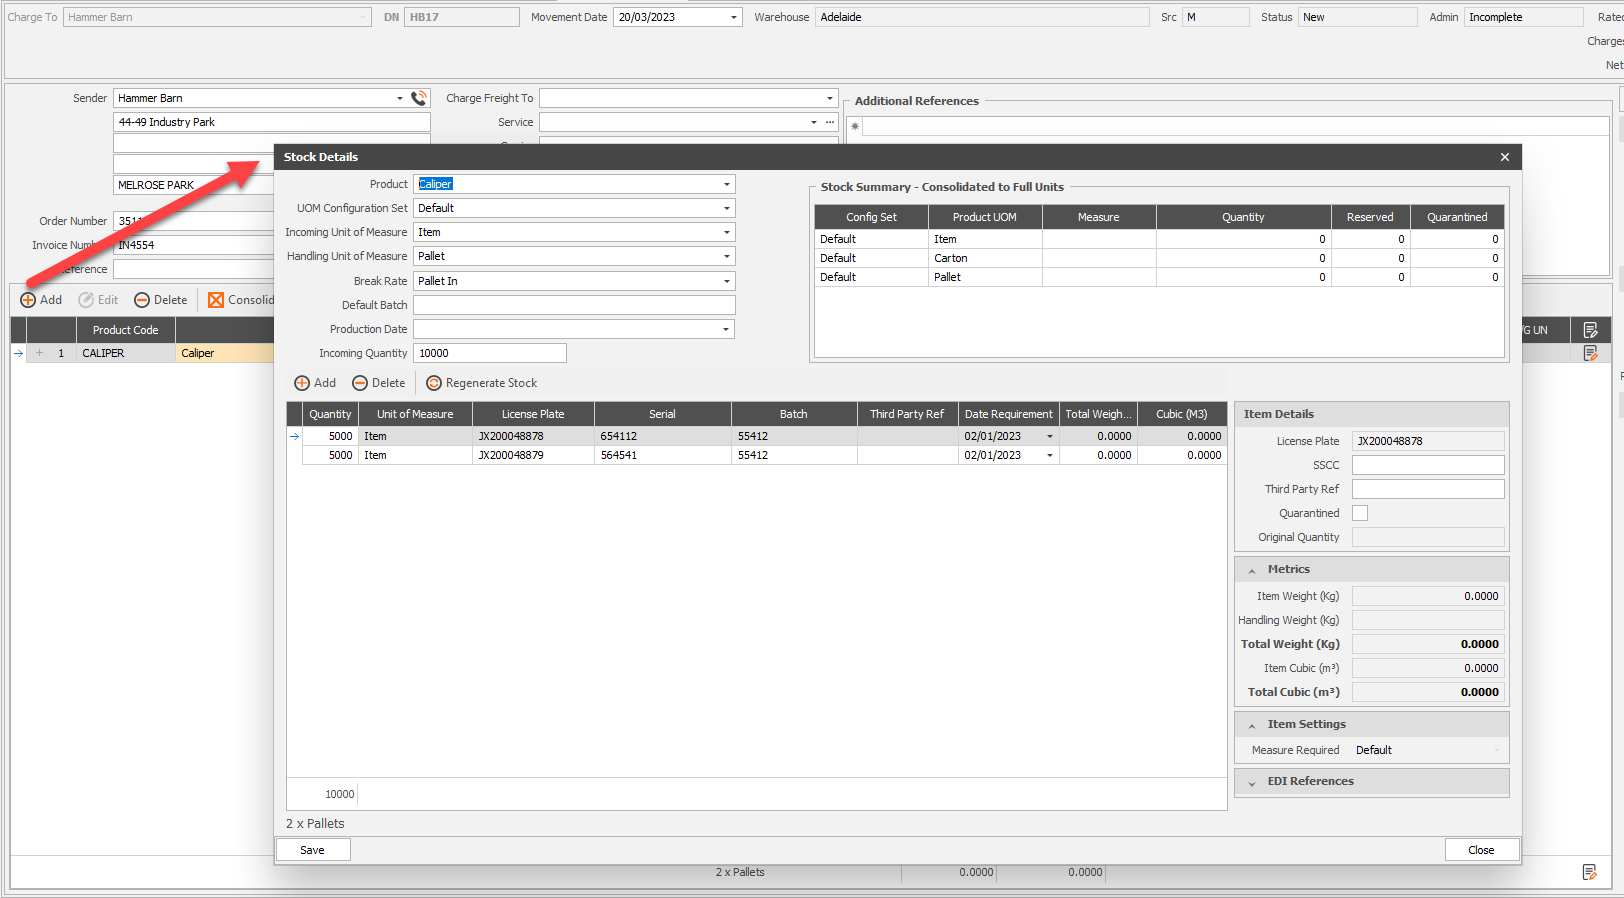The width and height of the screenshot is (1624, 898).
Task: Open Production Date dropdown
Action: click(727, 329)
